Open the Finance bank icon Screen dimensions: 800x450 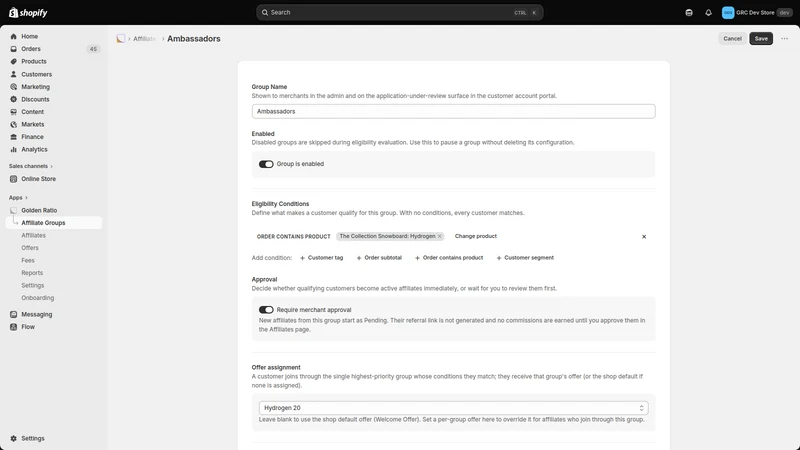point(13,137)
